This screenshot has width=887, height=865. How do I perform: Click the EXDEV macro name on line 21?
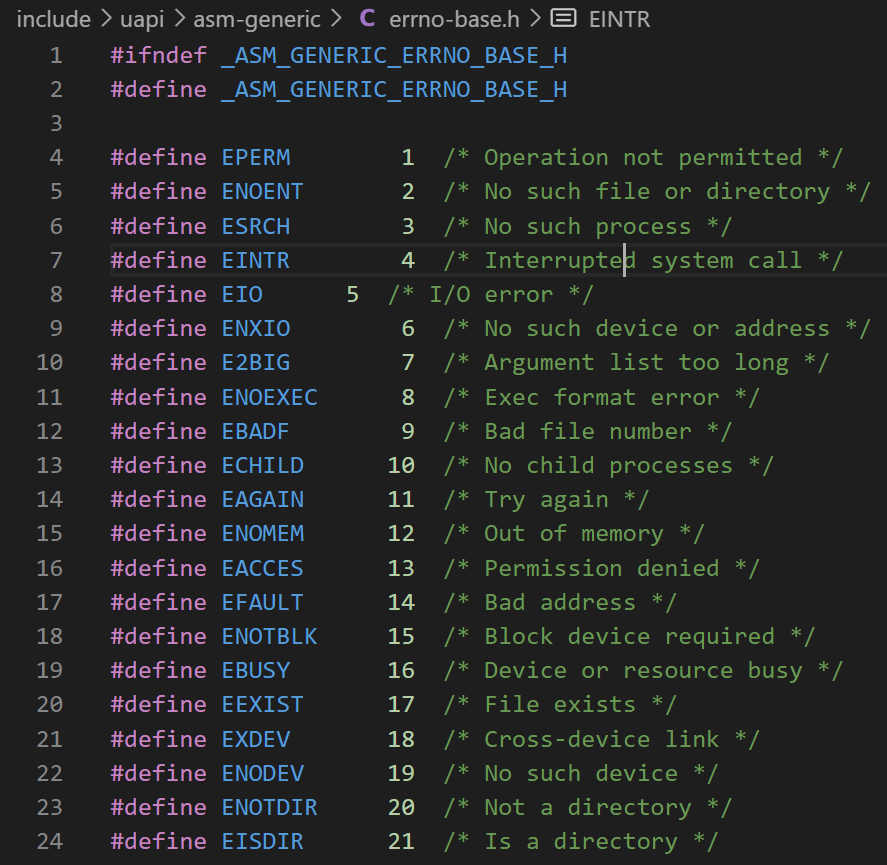(x=255, y=738)
